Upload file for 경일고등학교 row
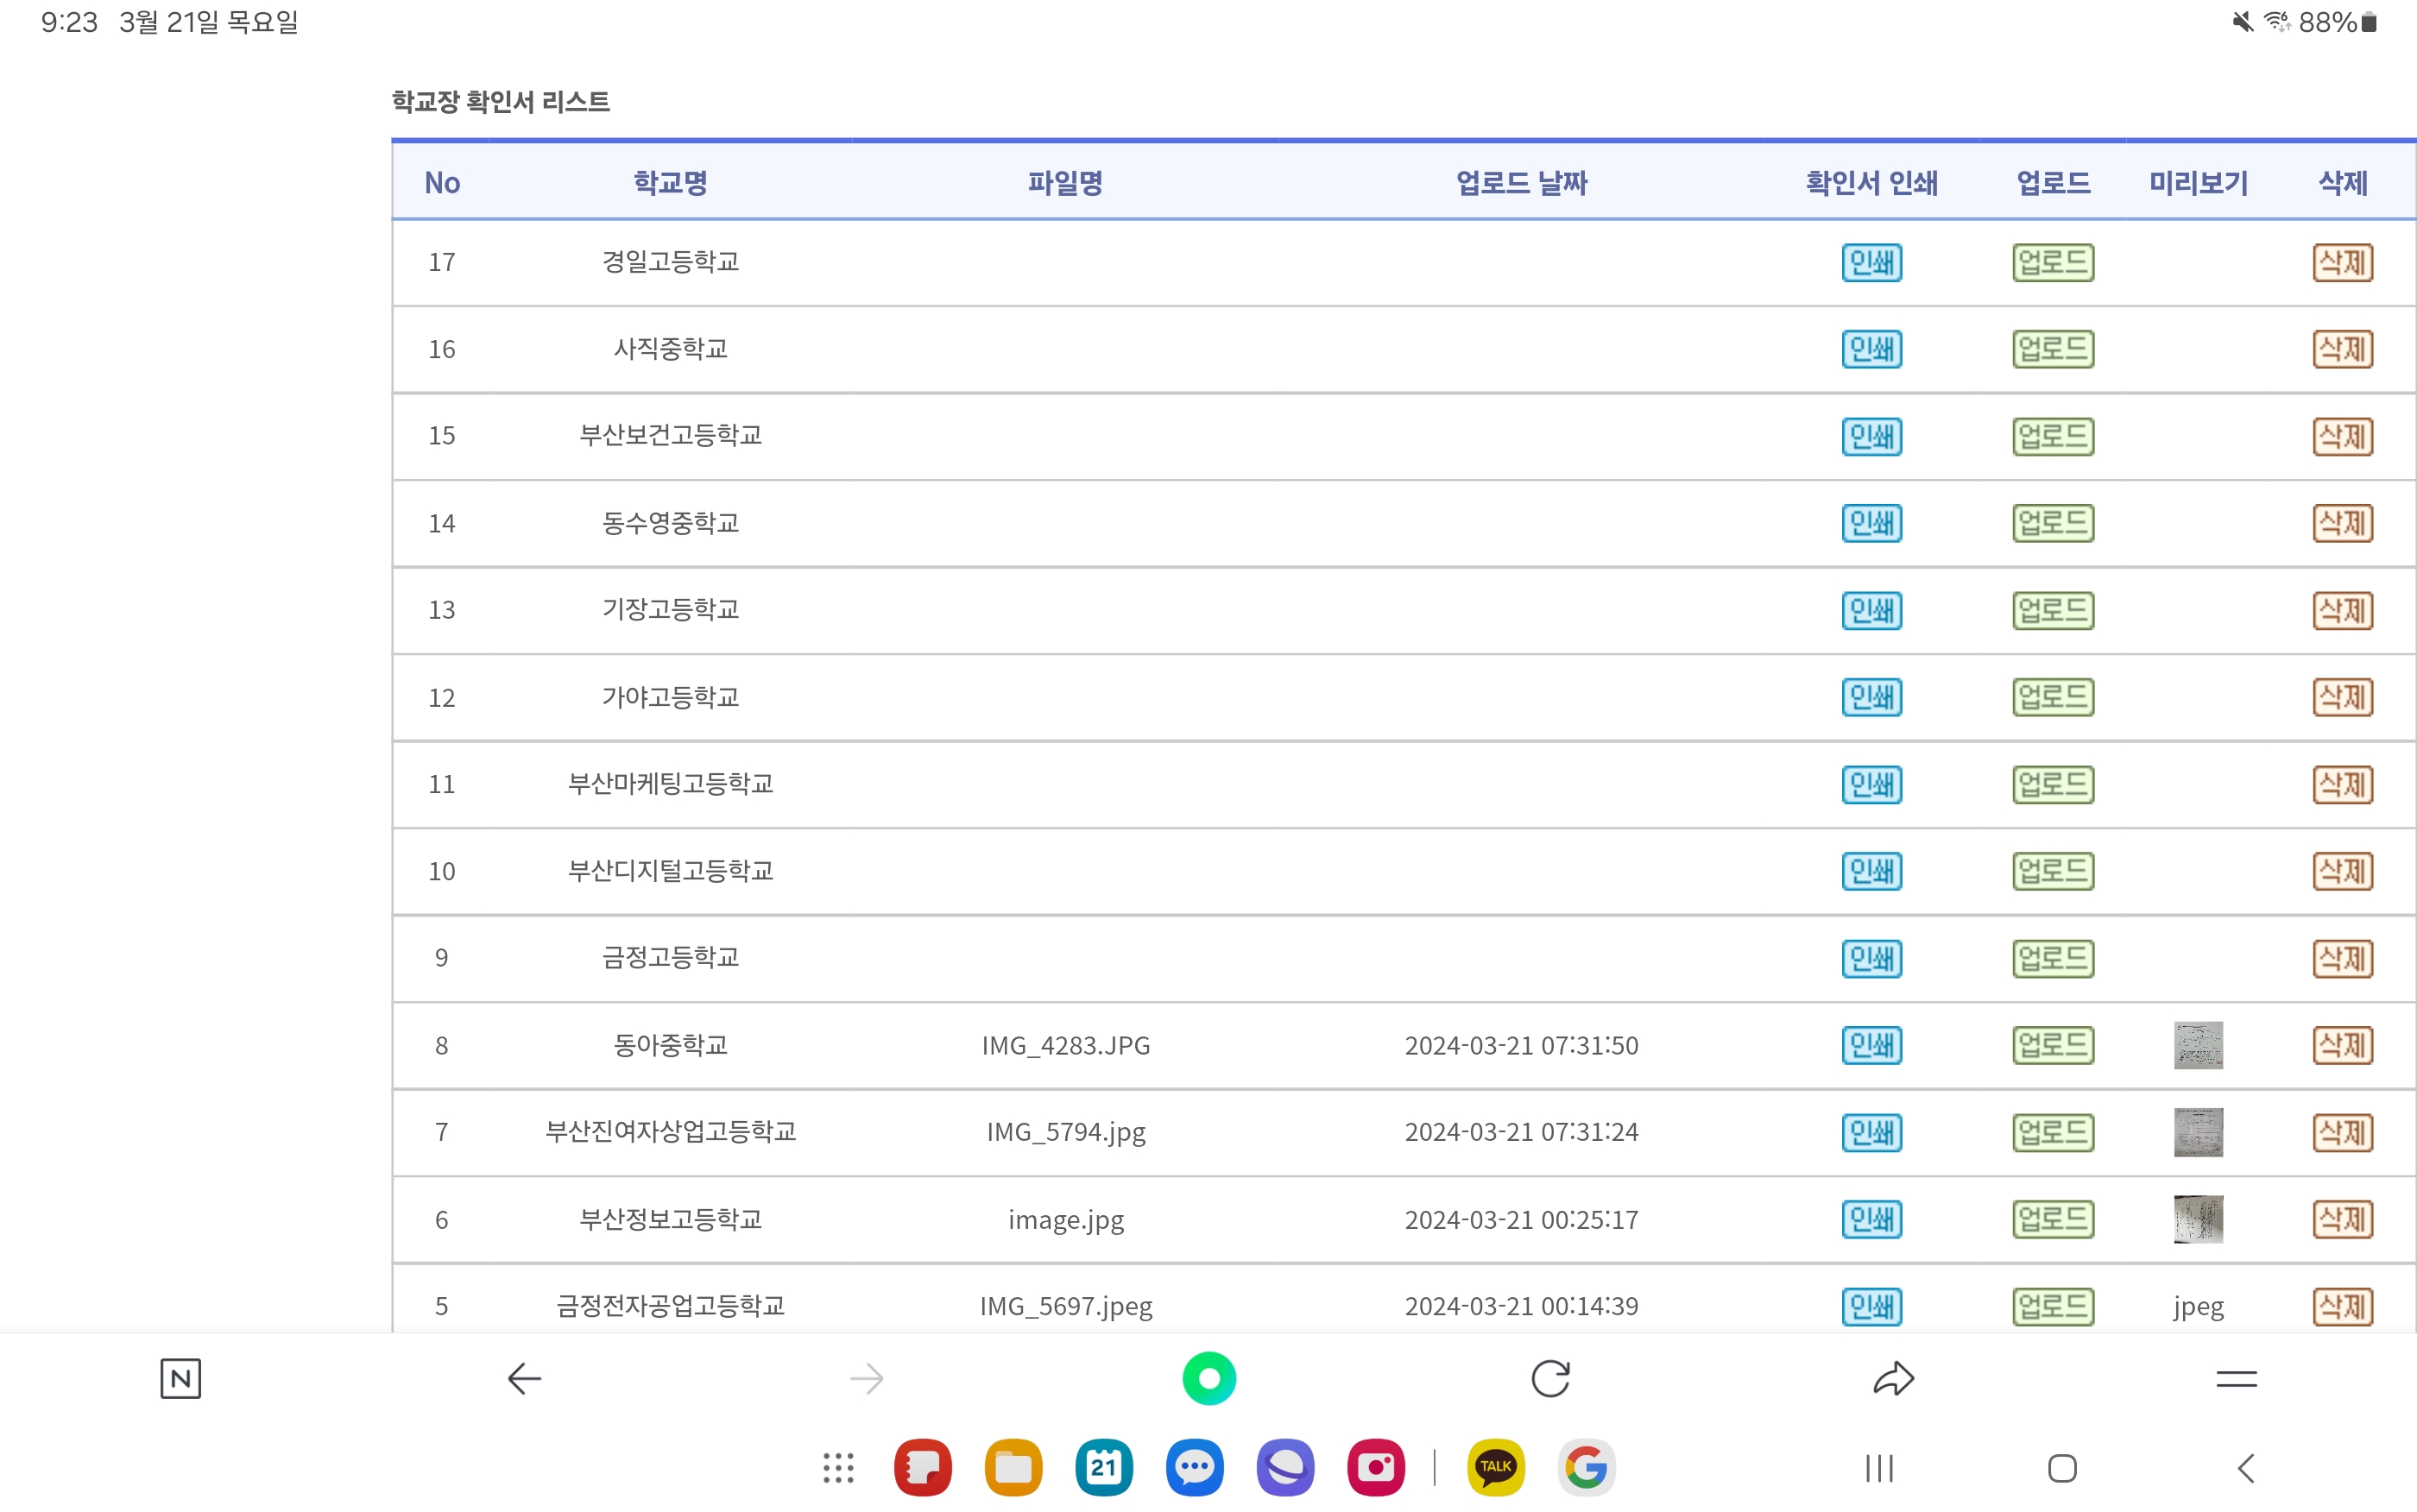 2053,263
